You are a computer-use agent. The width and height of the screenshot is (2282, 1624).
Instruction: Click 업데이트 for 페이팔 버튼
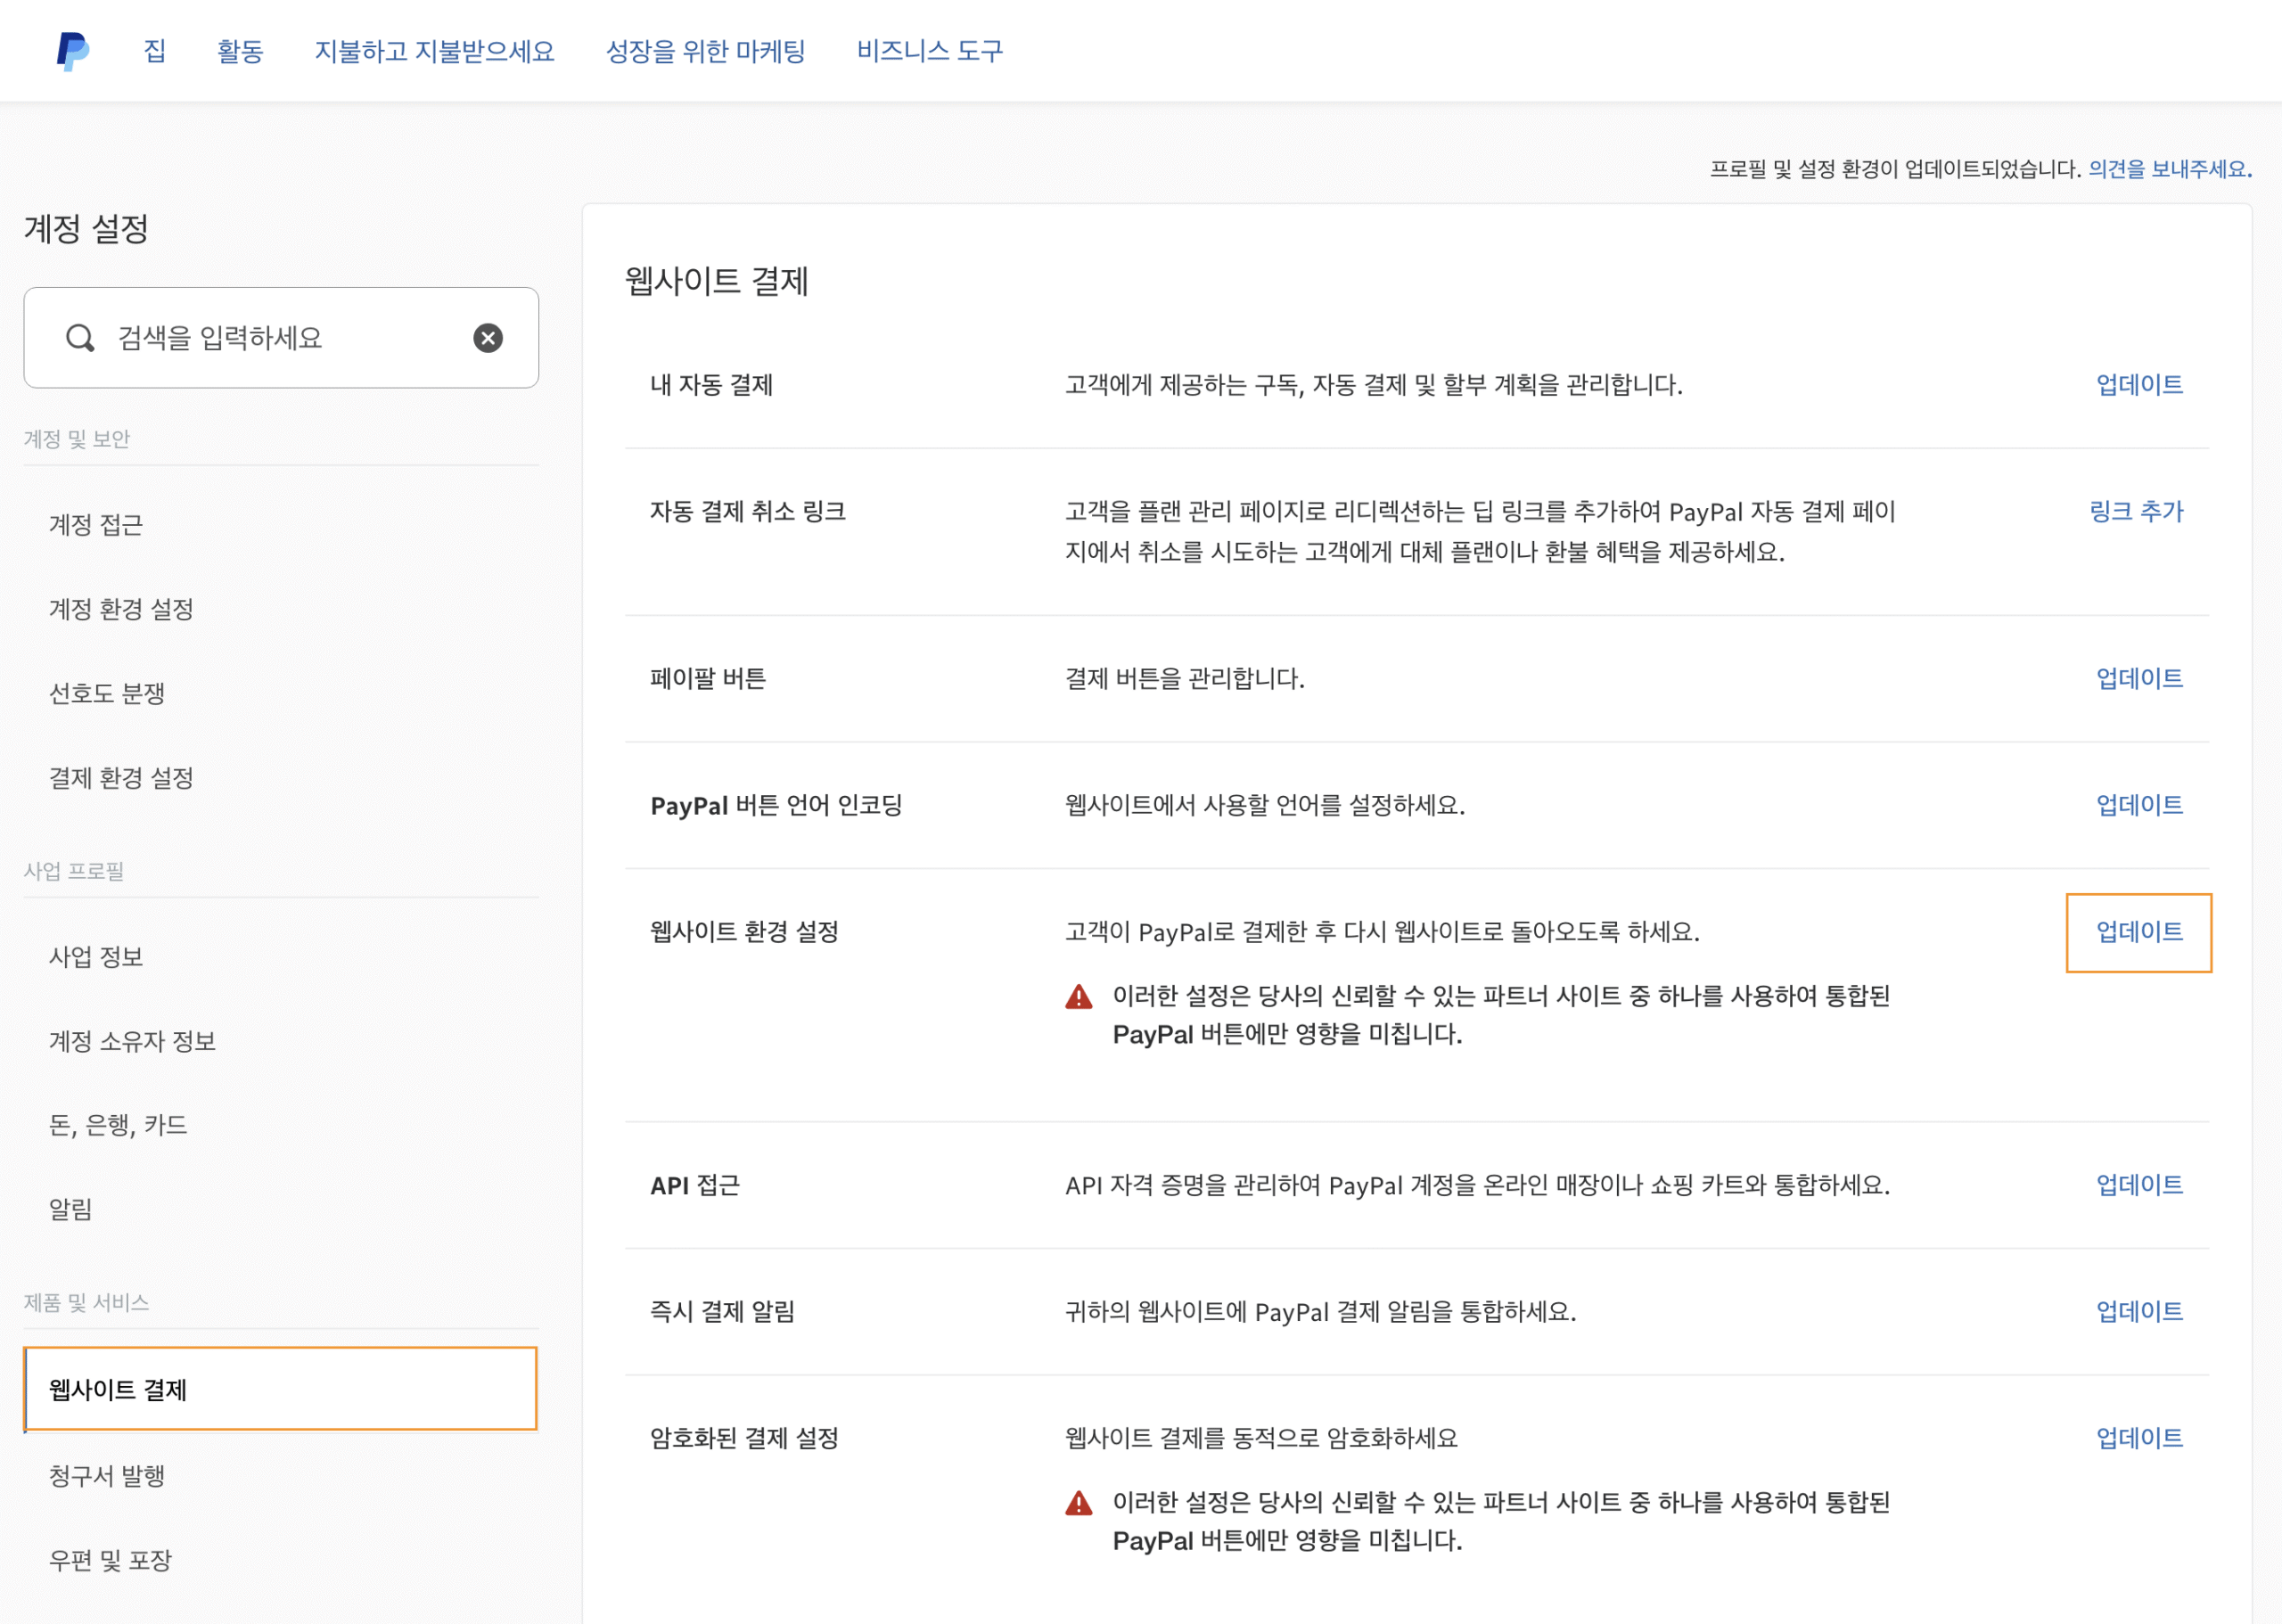tap(2139, 679)
